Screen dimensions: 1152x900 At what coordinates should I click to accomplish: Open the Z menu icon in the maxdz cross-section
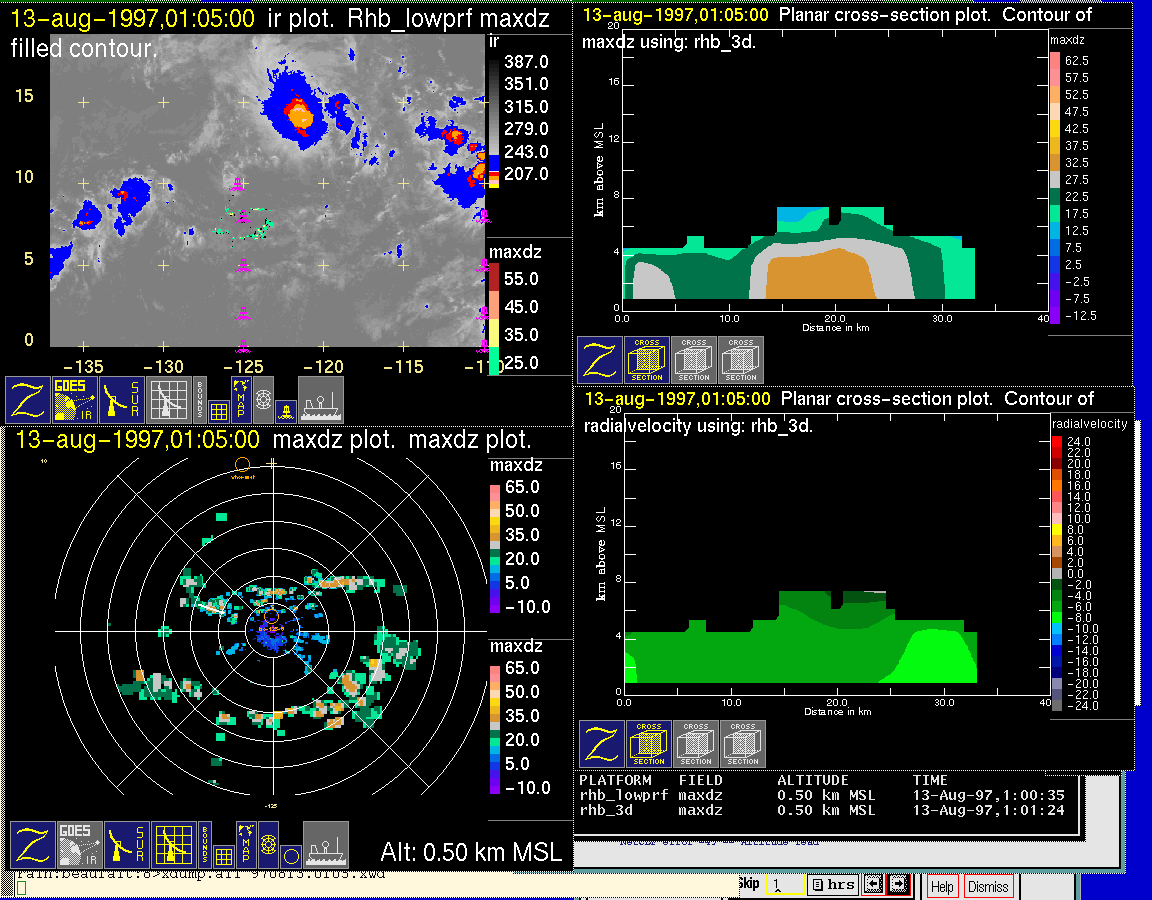(600, 360)
